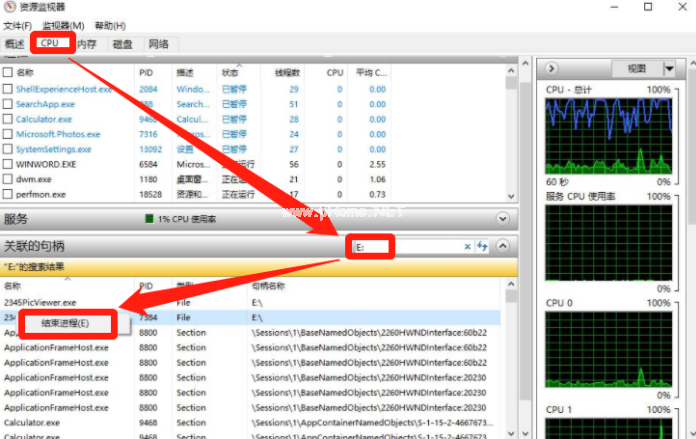Image resolution: width=696 pixels, height=439 pixels.
Task: Check the ShellExperienceHost.exe checkbox
Action: coord(8,89)
